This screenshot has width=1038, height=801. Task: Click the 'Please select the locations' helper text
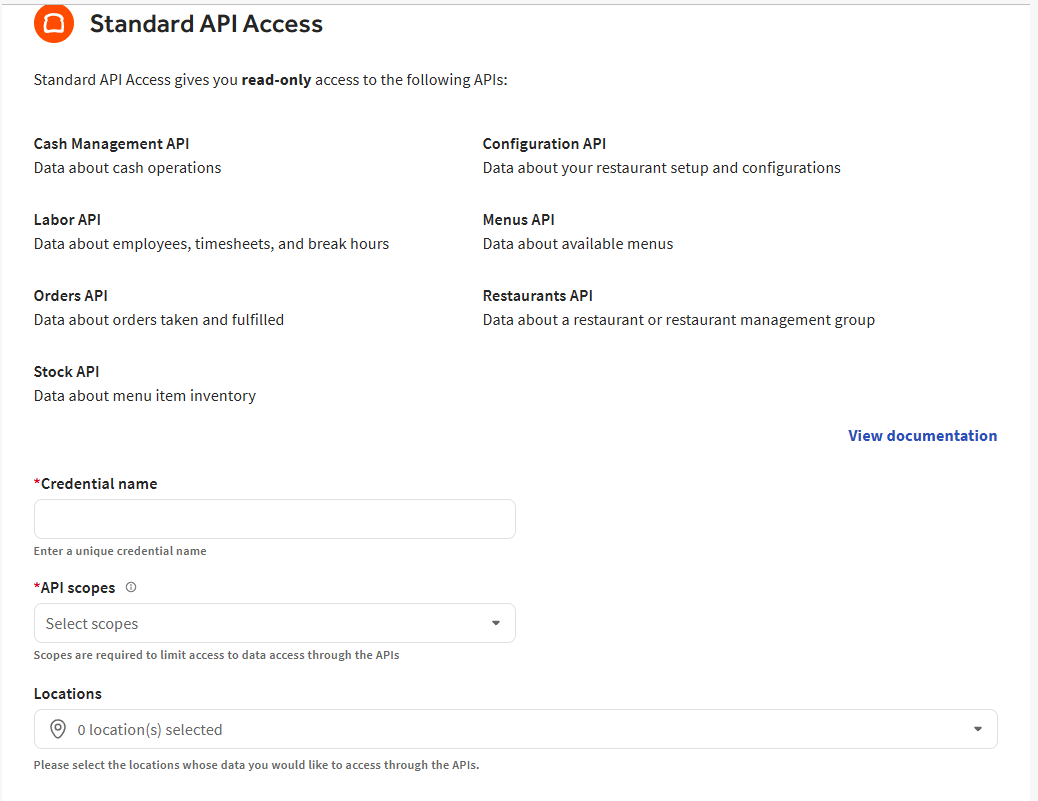256,765
